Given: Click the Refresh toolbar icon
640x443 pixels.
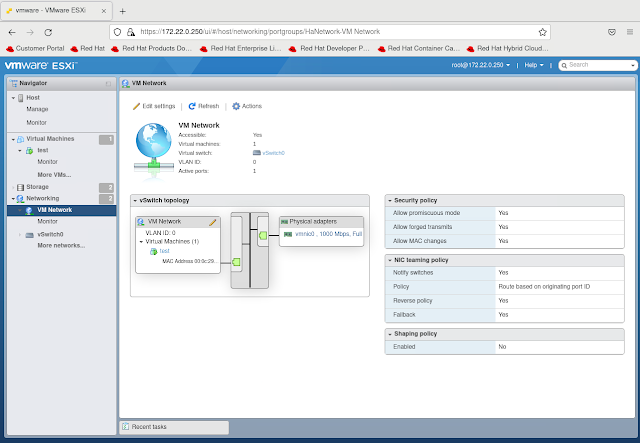Looking at the screenshot, I should click(192, 106).
